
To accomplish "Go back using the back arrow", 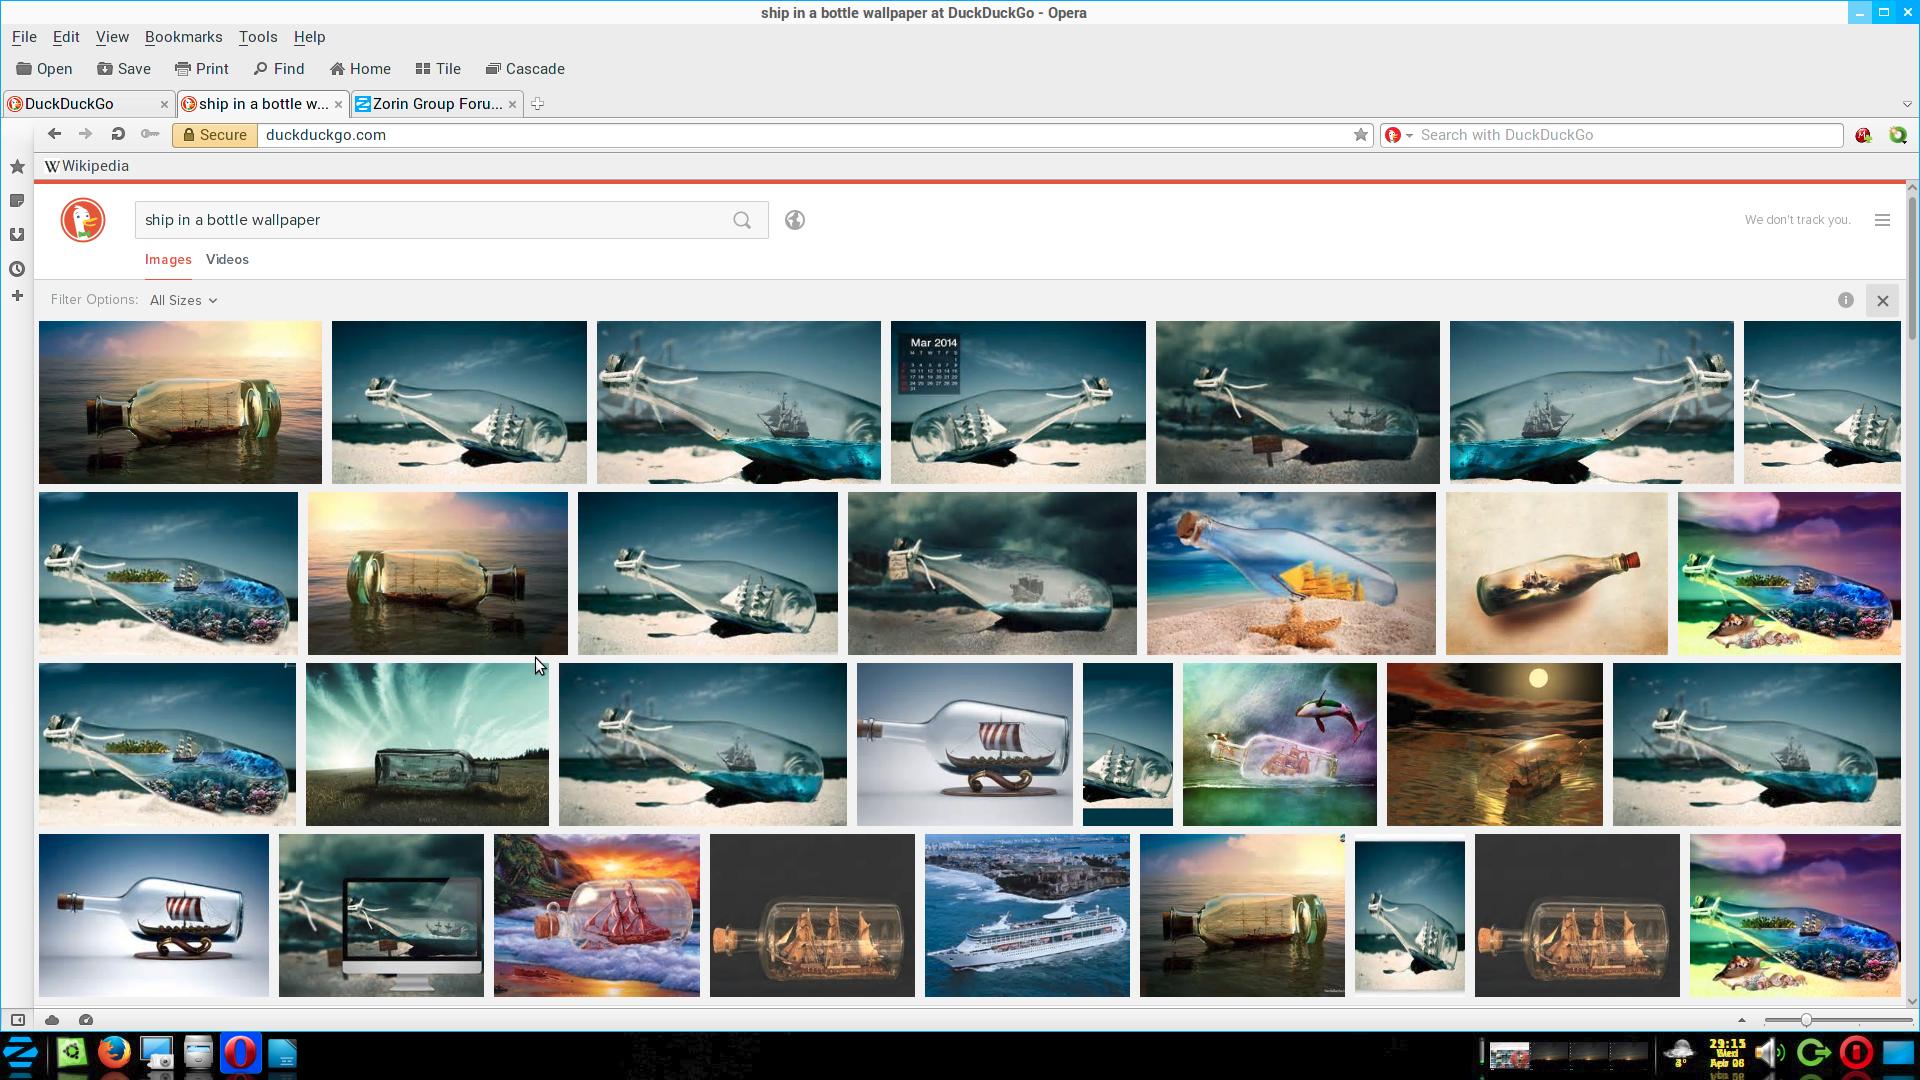I will (x=54, y=134).
